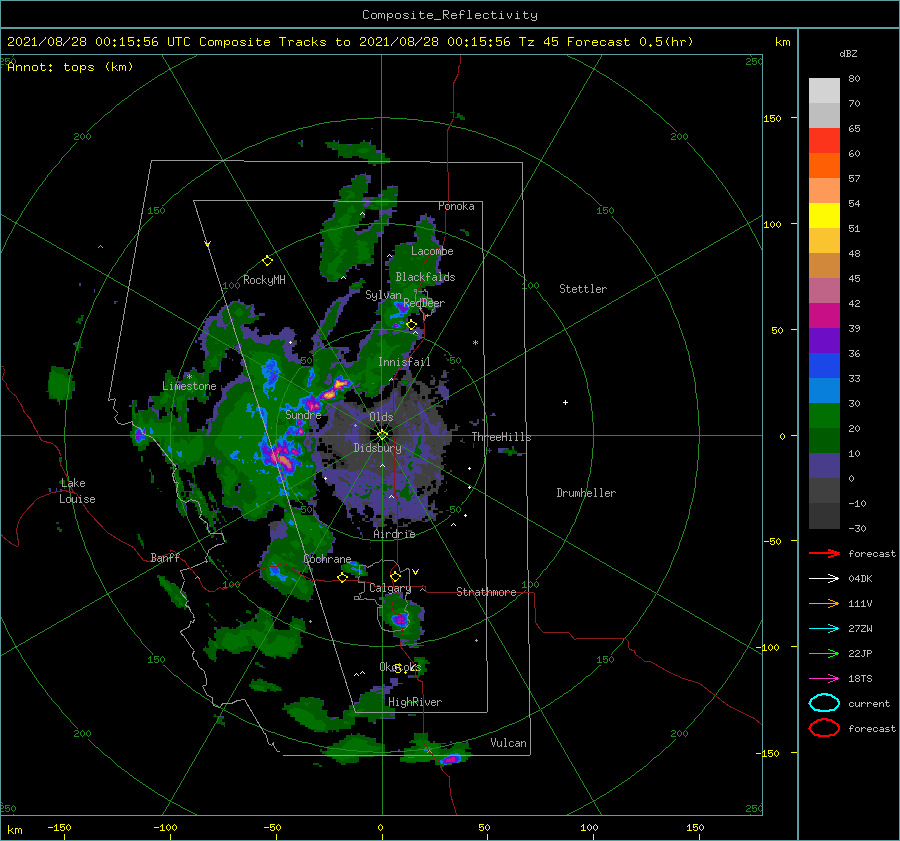The width and height of the screenshot is (900, 841).
Task: Select the 39 dBZ magenta color swatch
Action: click(x=824, y=315)
